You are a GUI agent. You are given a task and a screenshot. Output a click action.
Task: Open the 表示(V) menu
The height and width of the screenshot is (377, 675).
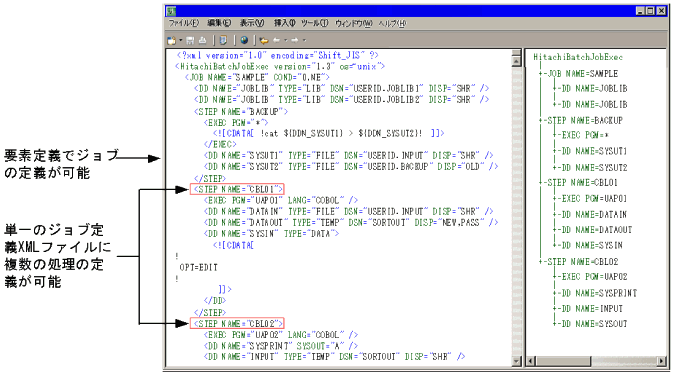252,23
